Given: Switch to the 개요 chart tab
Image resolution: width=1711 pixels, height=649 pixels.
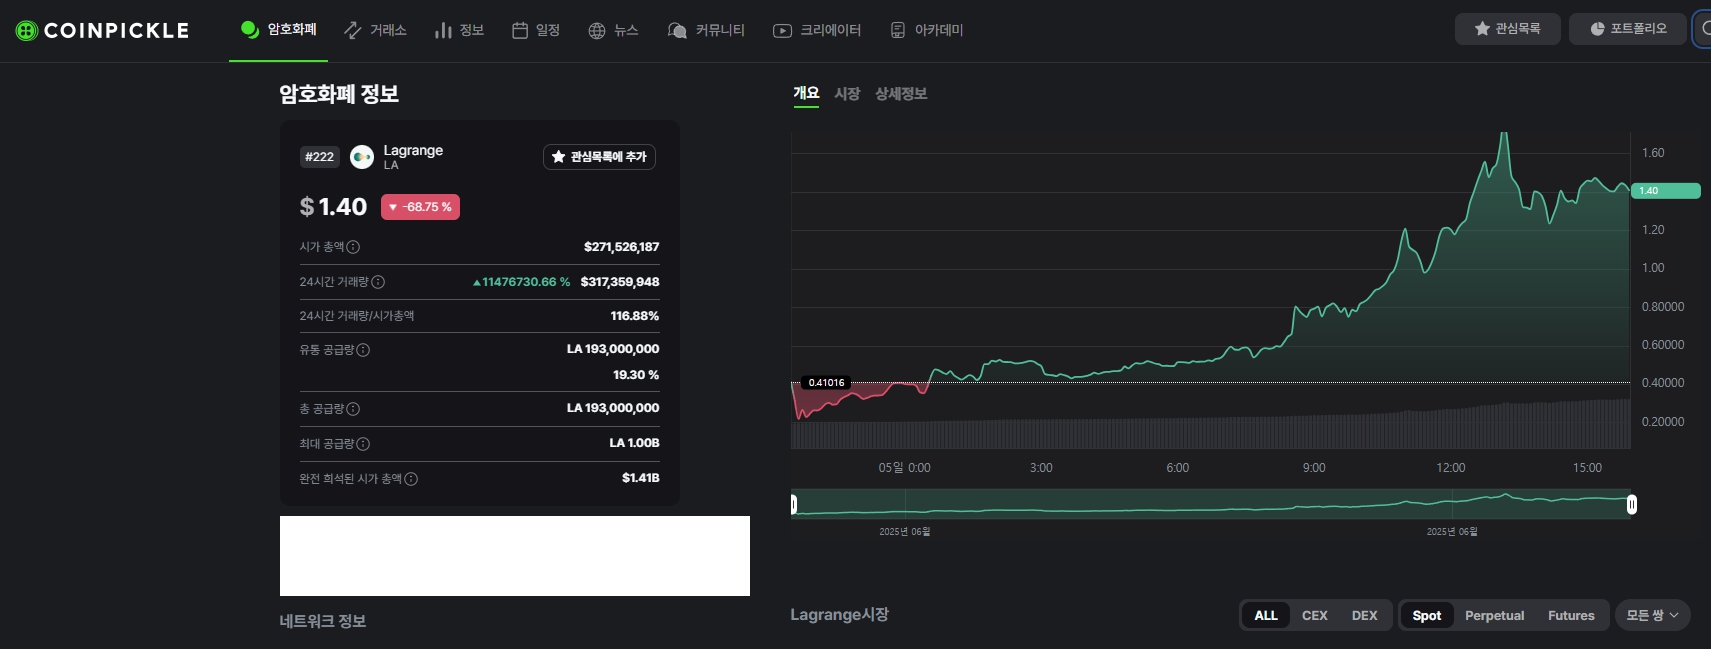Looking at the screenshot, I should (806, 94).
